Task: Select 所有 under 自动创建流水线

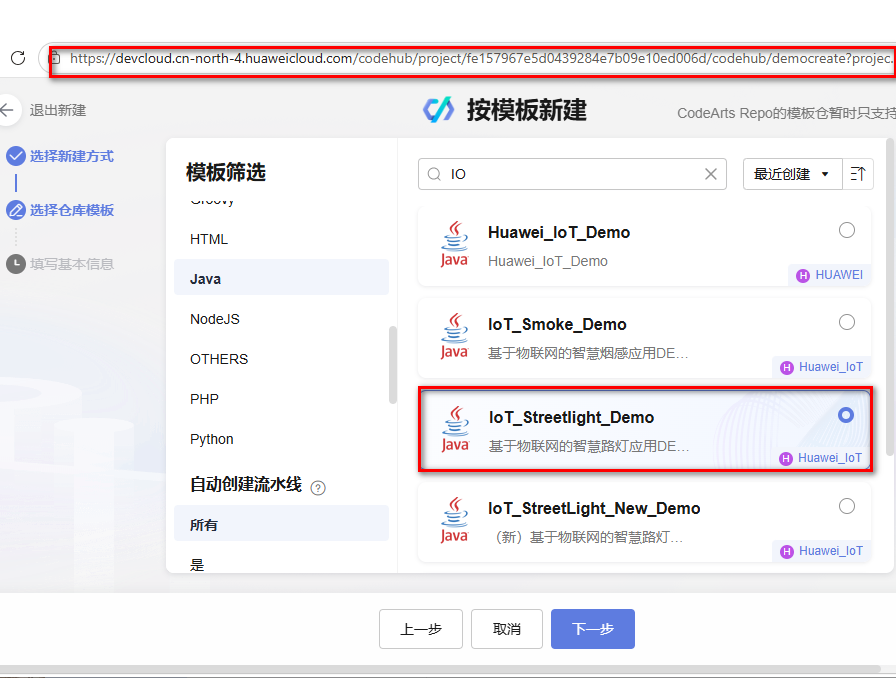Action: [281, 523]
